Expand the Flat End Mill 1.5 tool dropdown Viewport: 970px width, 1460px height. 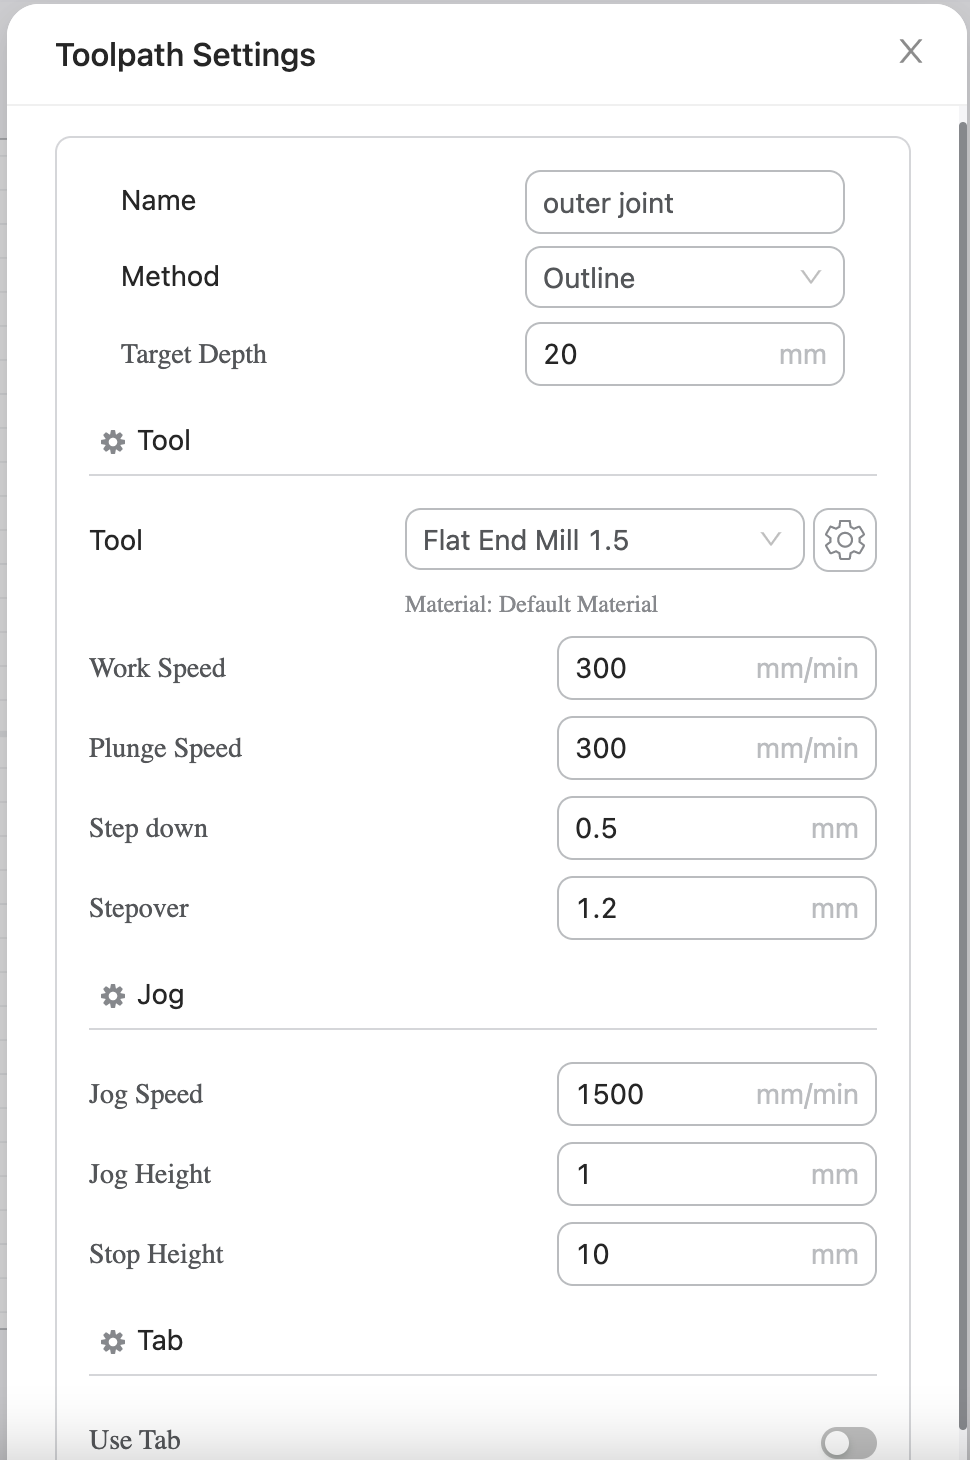604,540
